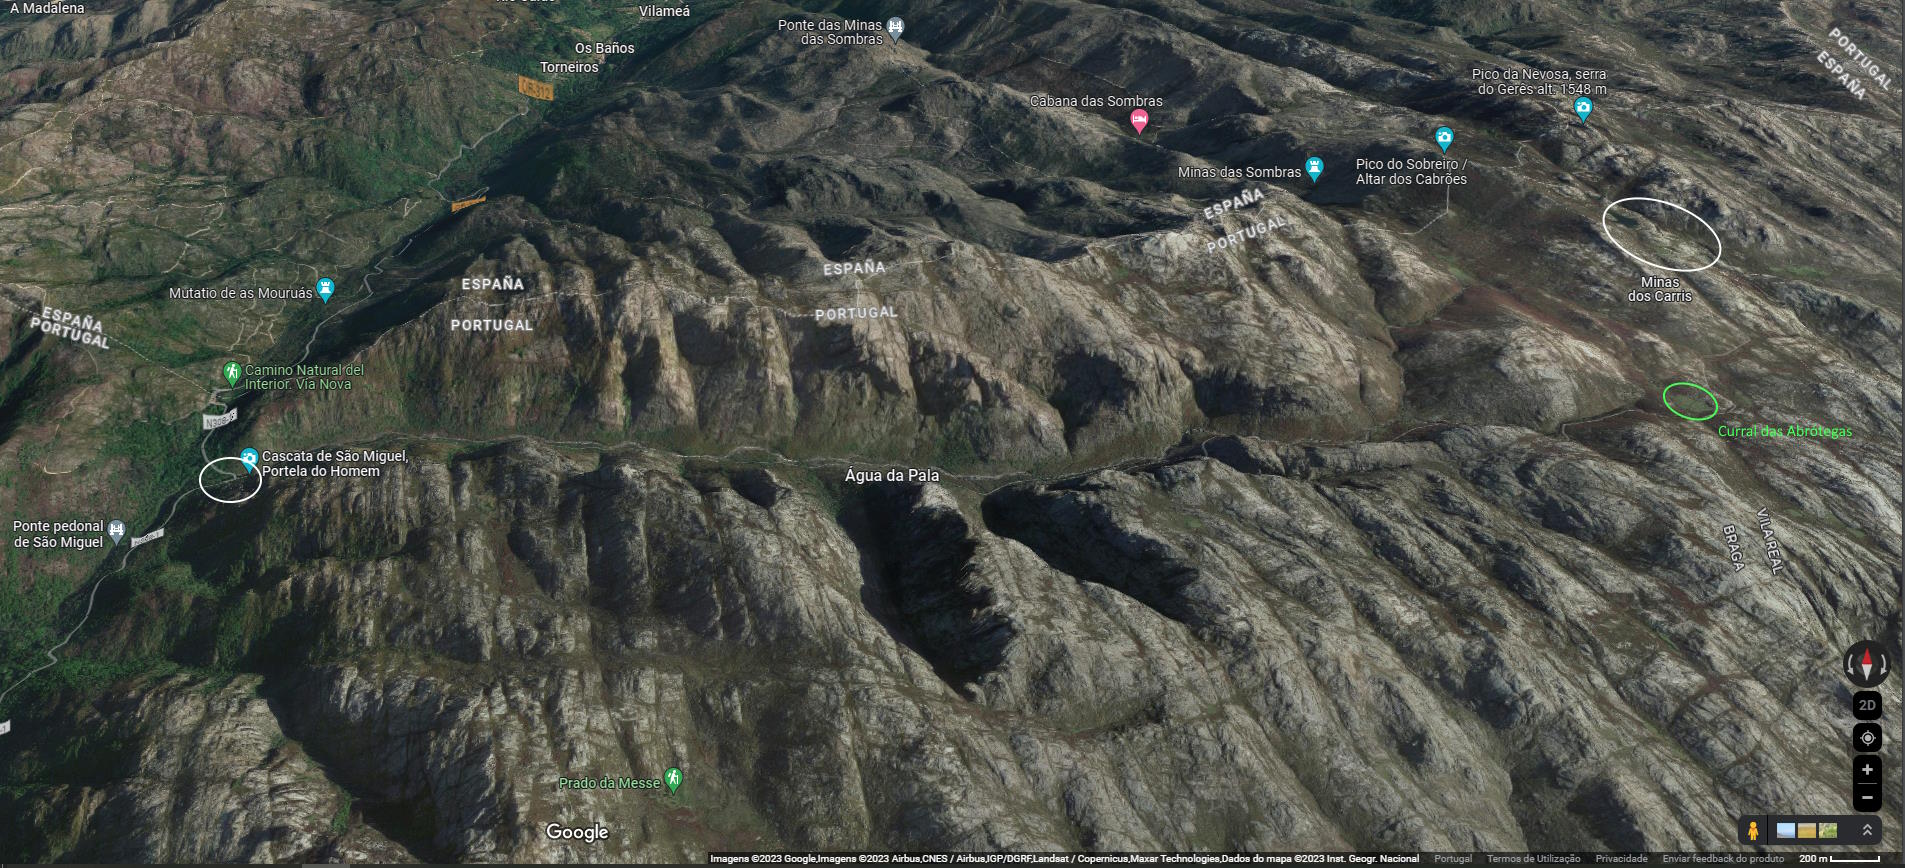Zoom in with the plus button
The height and width of the screenshot is (868, 1905).
[1867, 770]
